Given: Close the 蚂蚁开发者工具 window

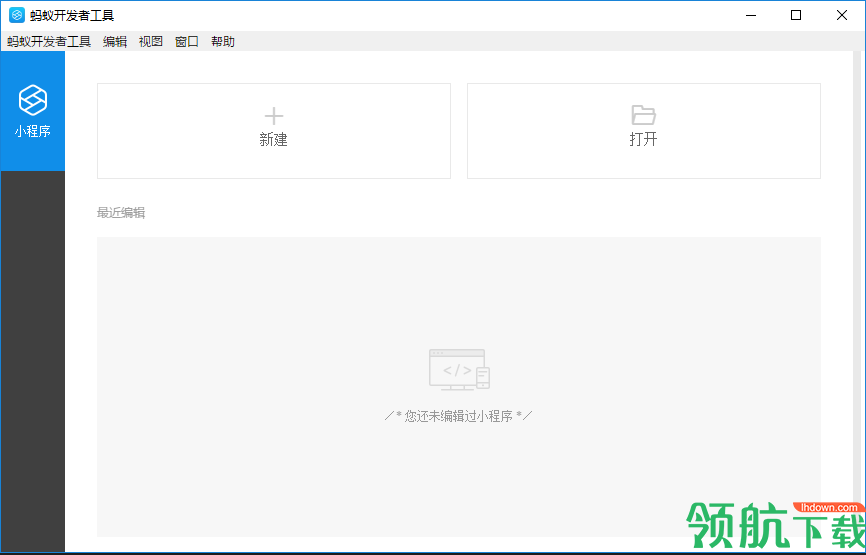Looking at the screenshot, I should (x=842, y=15).
